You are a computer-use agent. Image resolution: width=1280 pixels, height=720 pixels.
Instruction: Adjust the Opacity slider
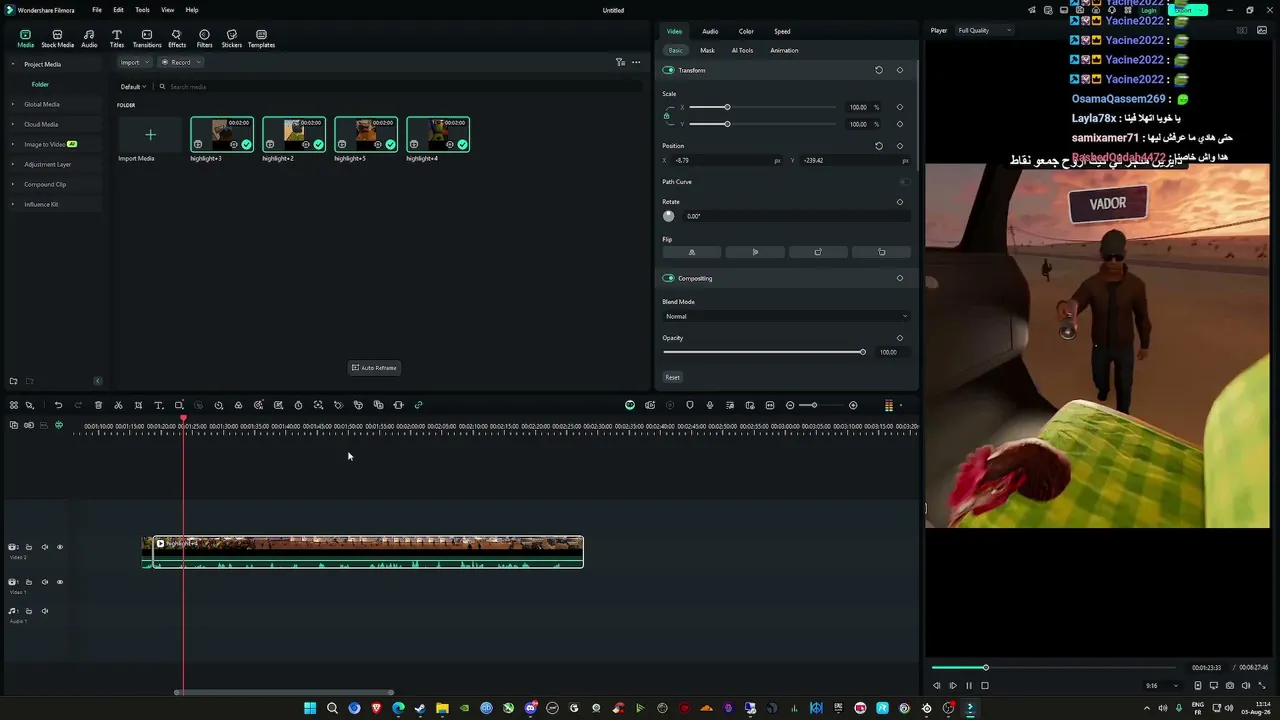click(x=763, y=352)
